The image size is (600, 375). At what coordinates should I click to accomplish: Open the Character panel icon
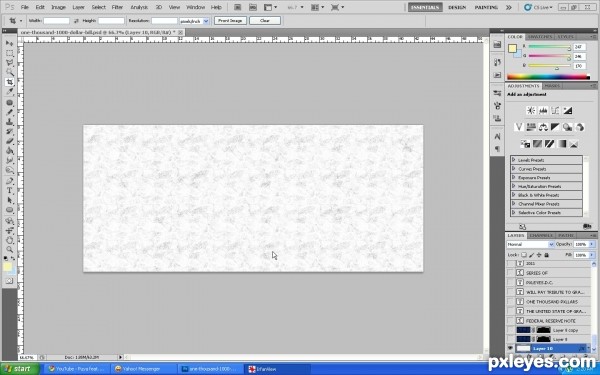click(x=497, y=136)
